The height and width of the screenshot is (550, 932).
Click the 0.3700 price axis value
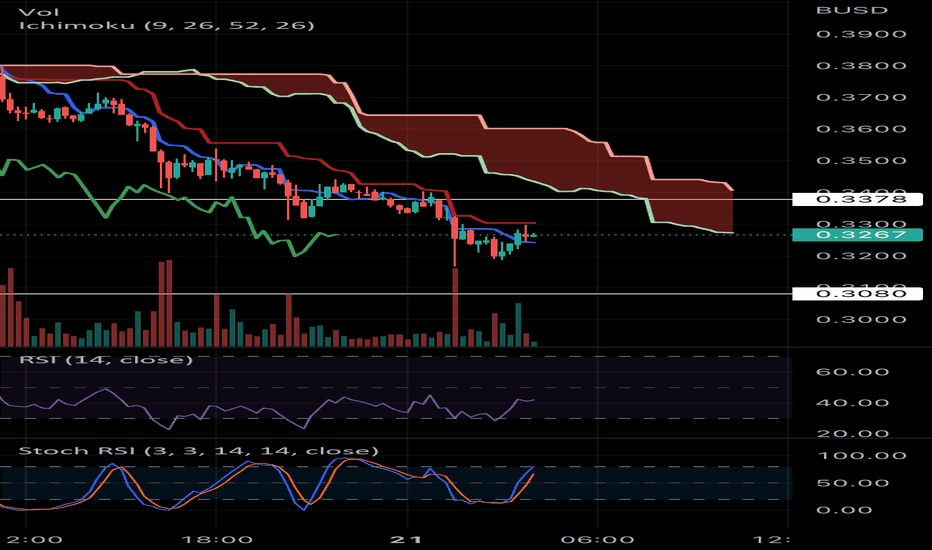(861, 97)
